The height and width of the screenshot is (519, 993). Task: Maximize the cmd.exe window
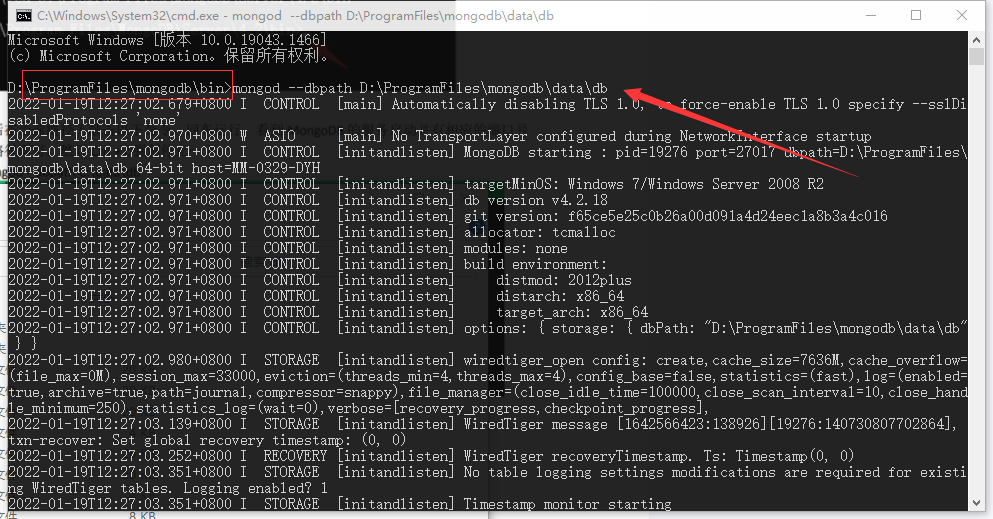[x=916, y=15]
